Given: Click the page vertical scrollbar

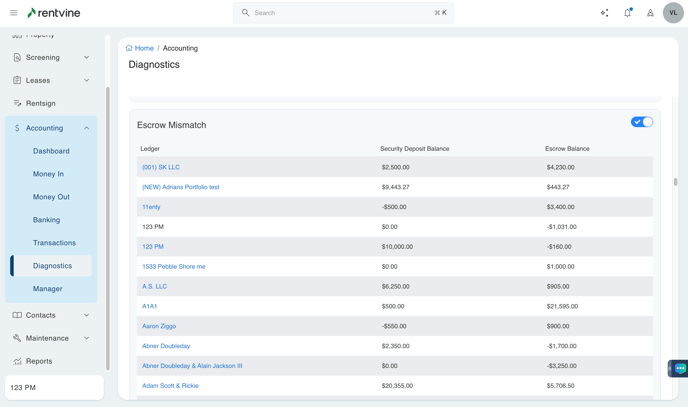Looking at the screenshot, I should click(x=675, y=182).
